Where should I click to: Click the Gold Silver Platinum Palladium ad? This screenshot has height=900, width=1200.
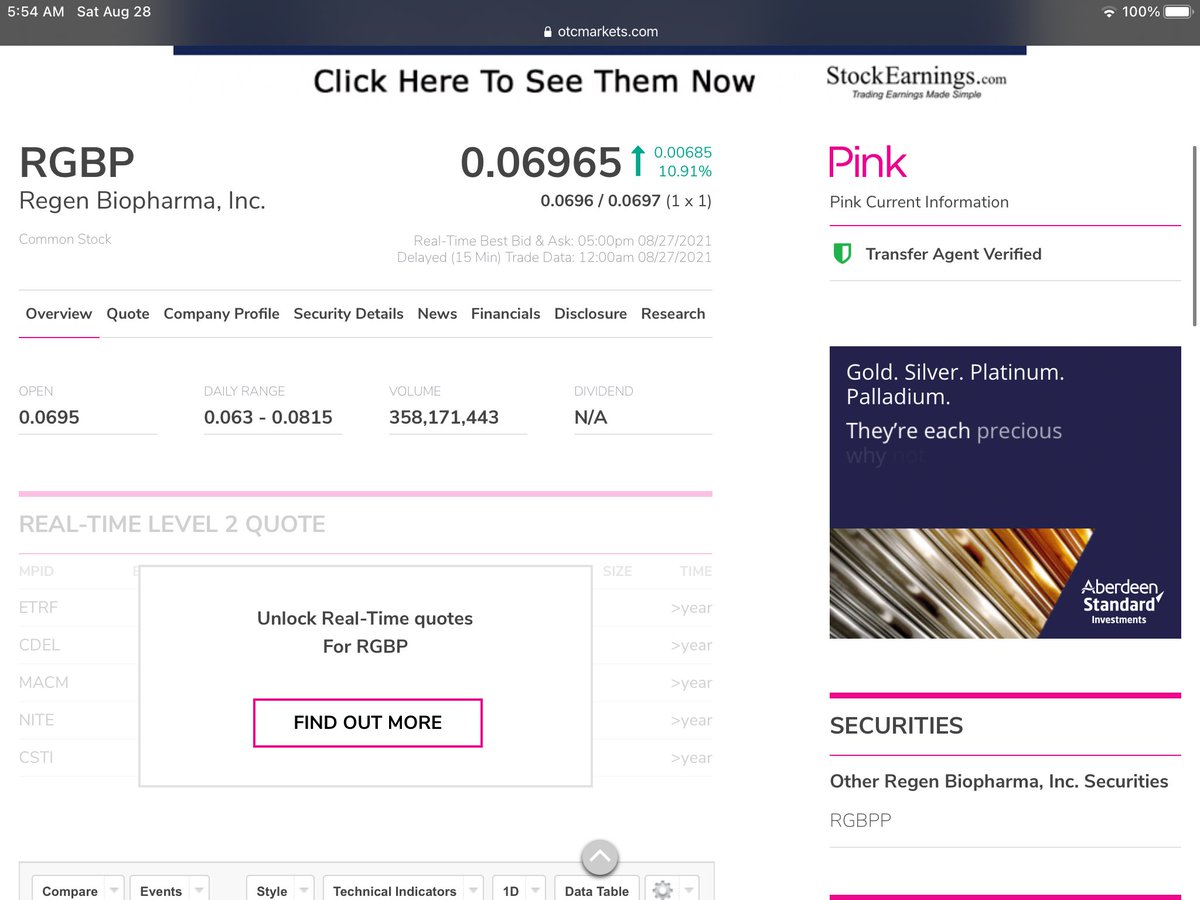tap(1005, 492)
